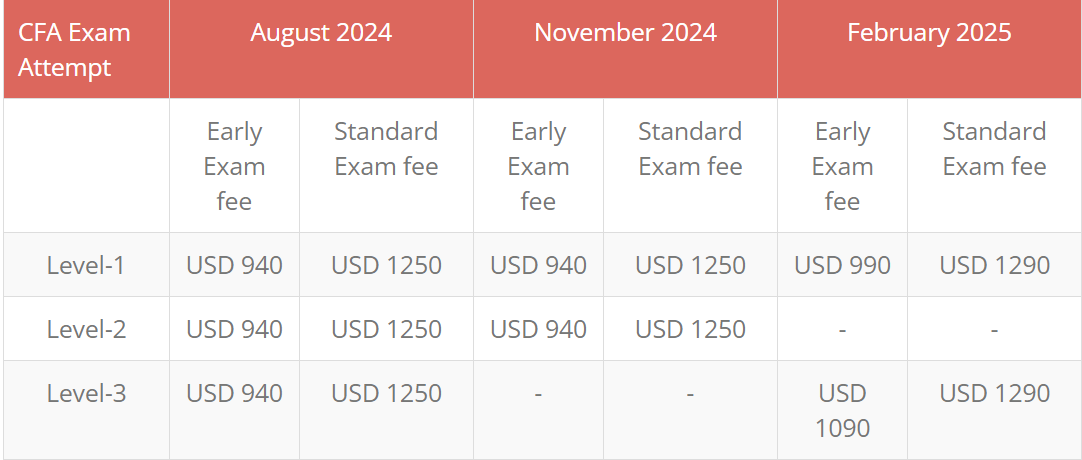Select the Level-2 row label
1082x460 pixels.
point(86,329)
